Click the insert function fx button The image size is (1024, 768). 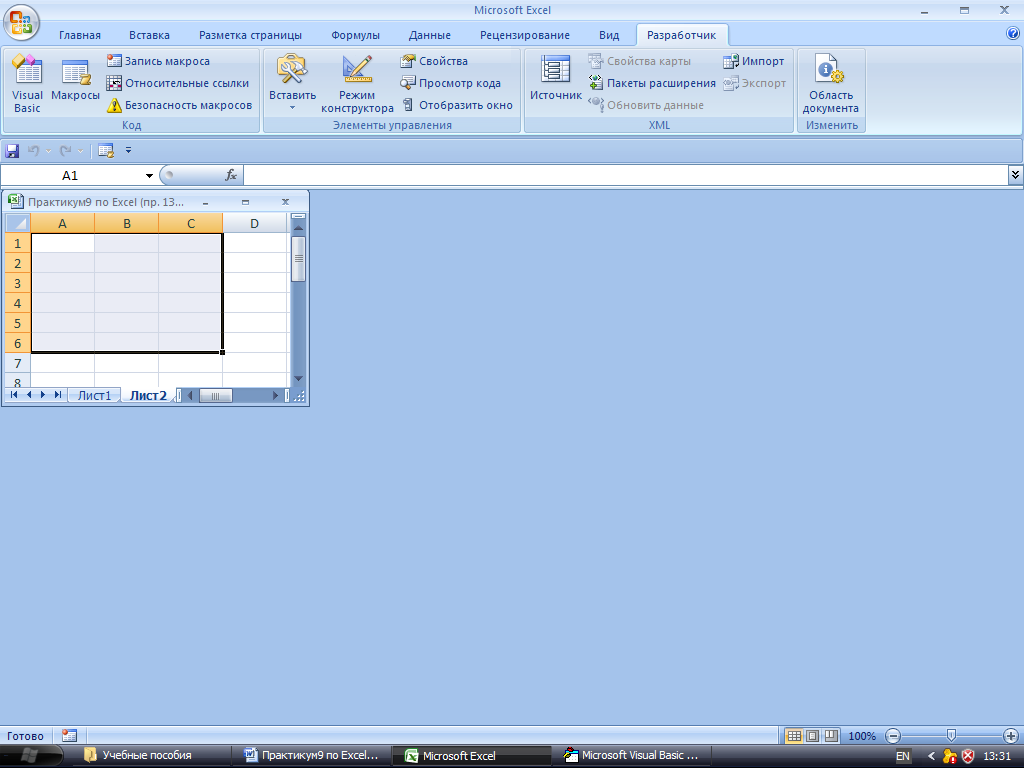tap(231, 175)
